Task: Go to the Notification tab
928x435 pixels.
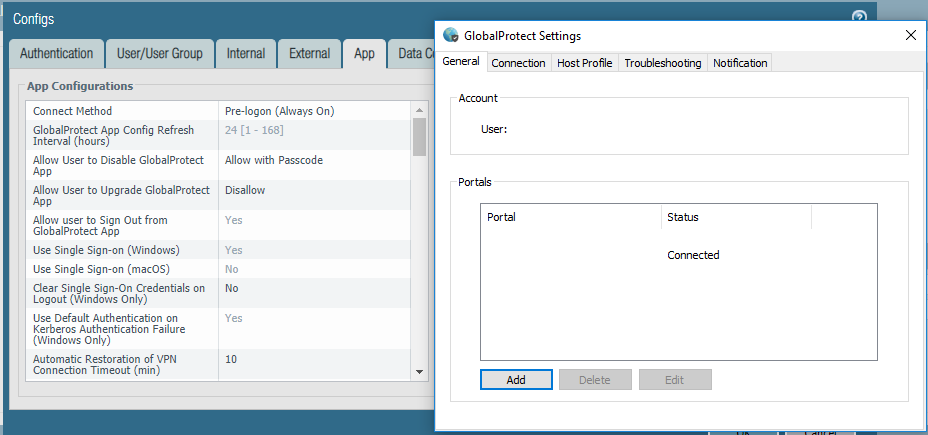Action: click(x=740, y=63)
